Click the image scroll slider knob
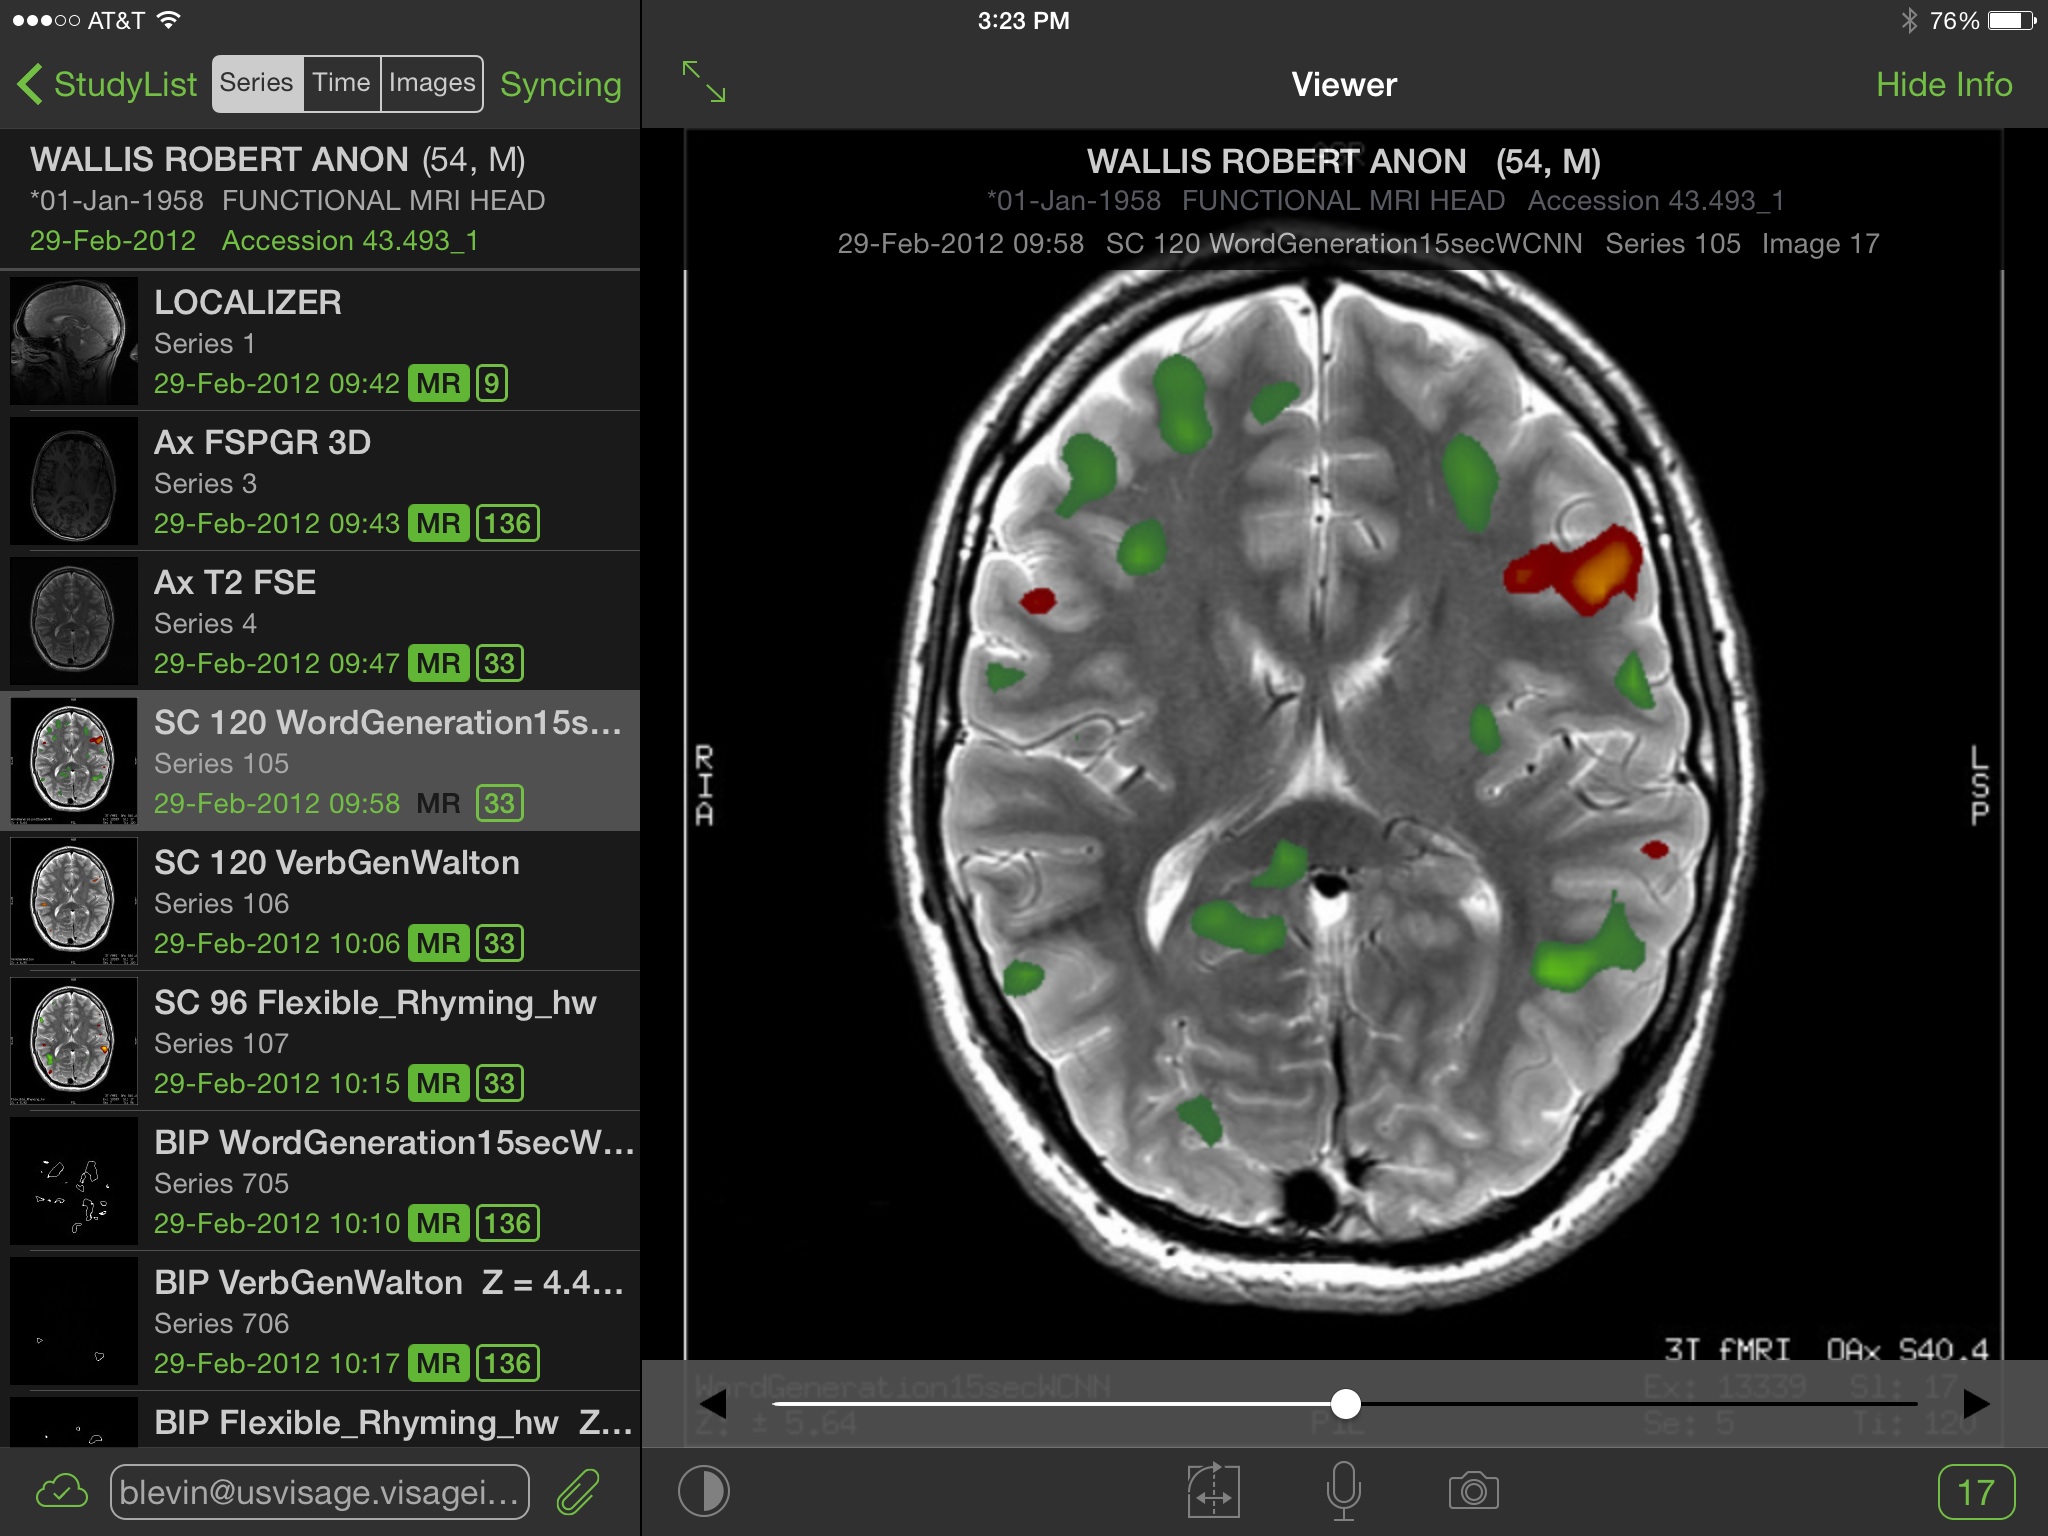 (1346, 1404)
